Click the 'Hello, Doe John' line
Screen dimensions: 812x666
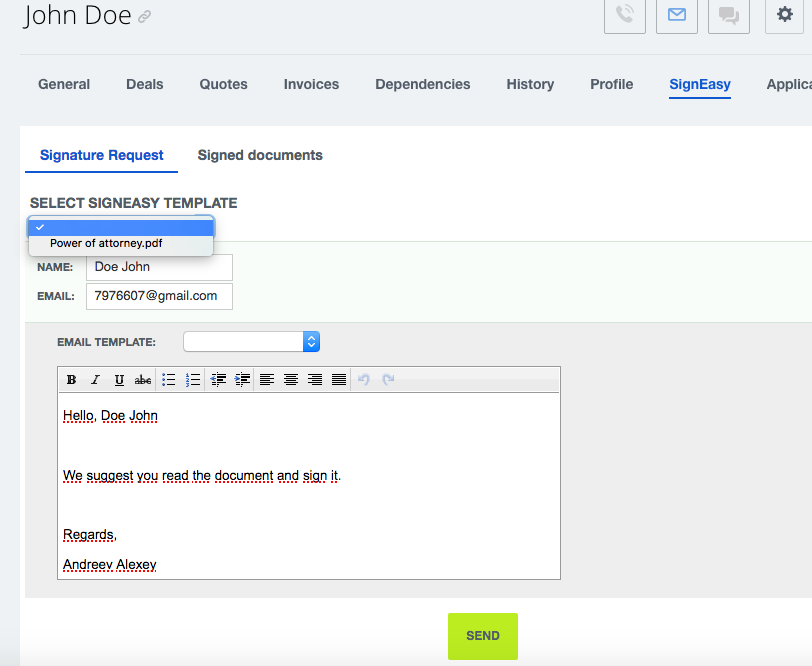pos(110,416)
